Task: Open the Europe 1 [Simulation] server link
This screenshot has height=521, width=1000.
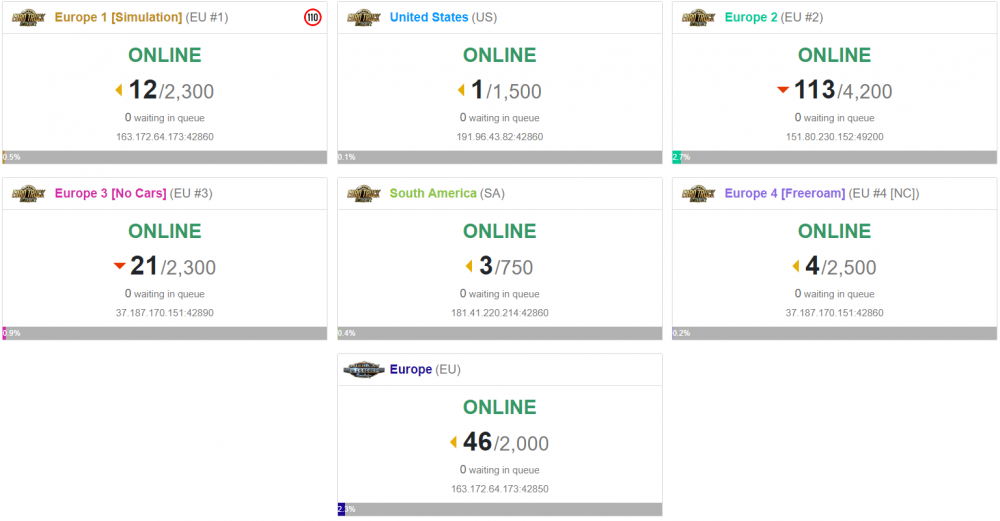Action: (118, 18)
